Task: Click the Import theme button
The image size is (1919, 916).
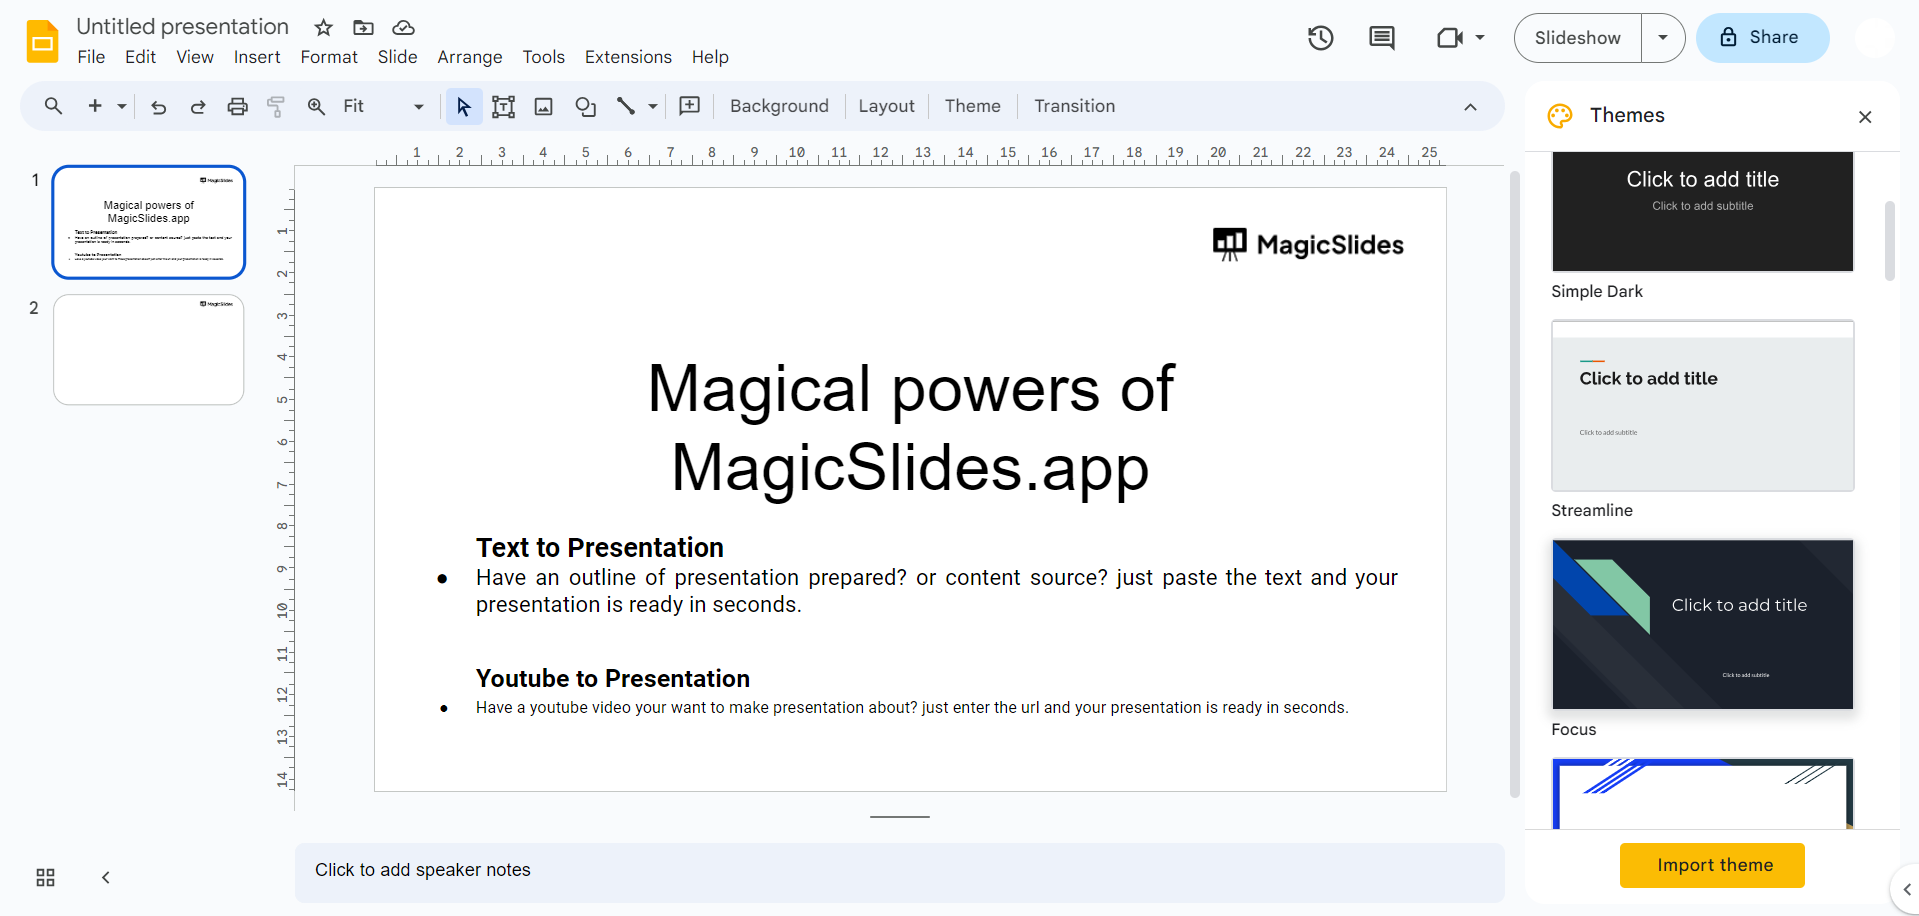Action: (x=1711, y=865)
